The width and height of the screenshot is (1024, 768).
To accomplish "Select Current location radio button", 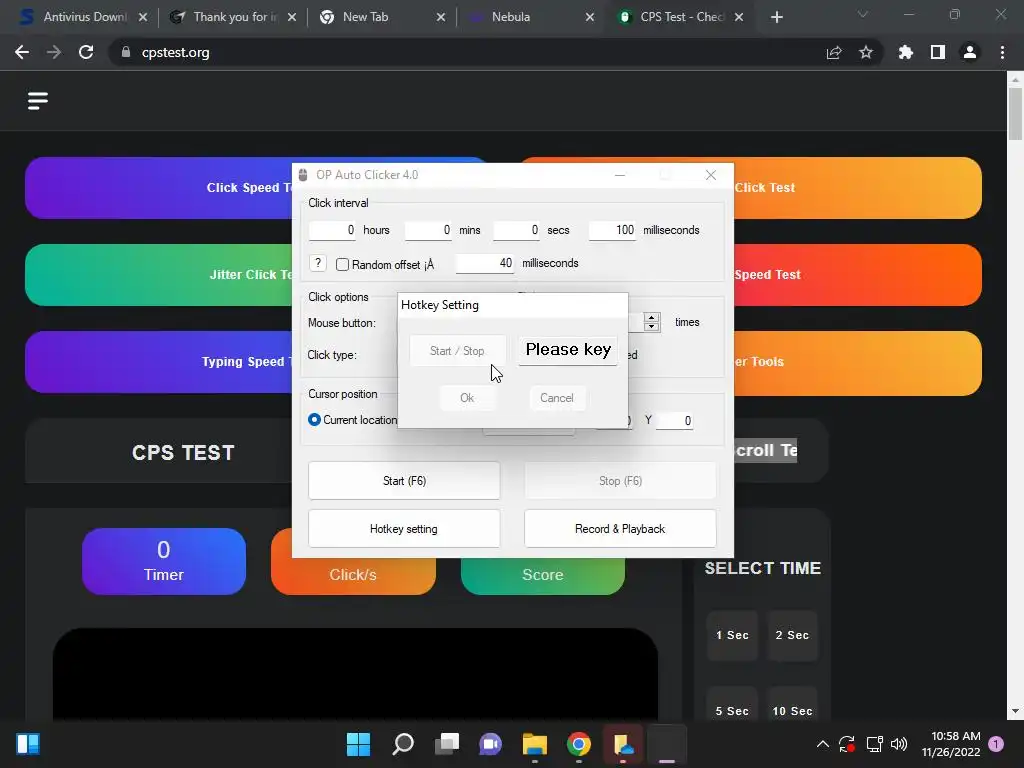I will coord(314,419).
